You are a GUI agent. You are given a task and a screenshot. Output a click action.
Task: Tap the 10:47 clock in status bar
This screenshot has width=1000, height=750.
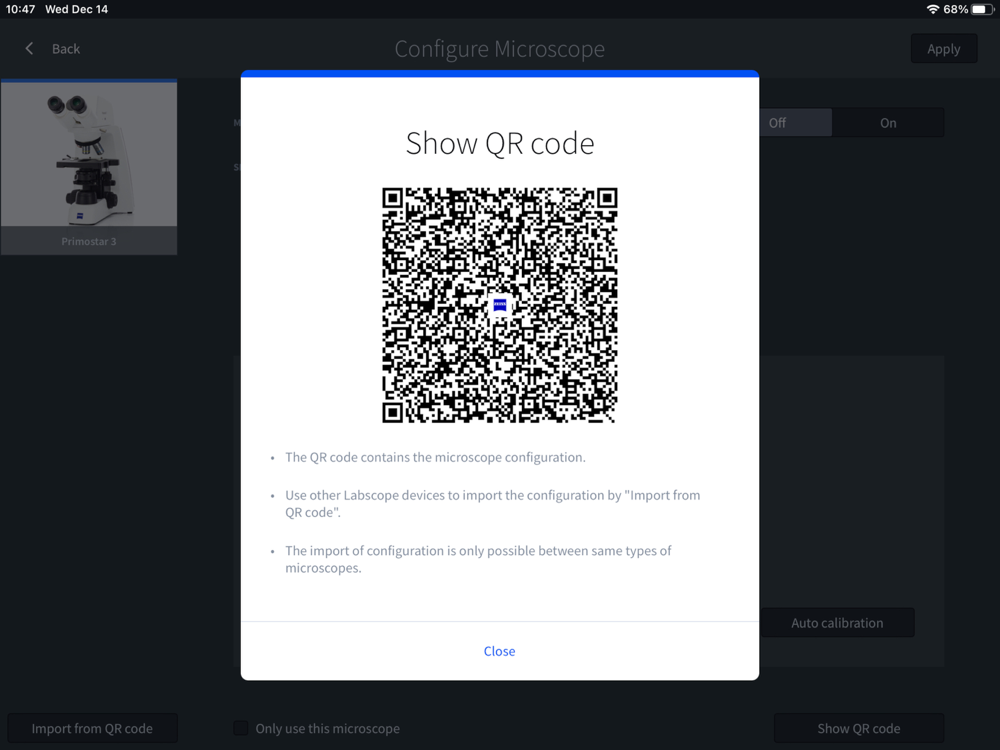click(20, 9)
